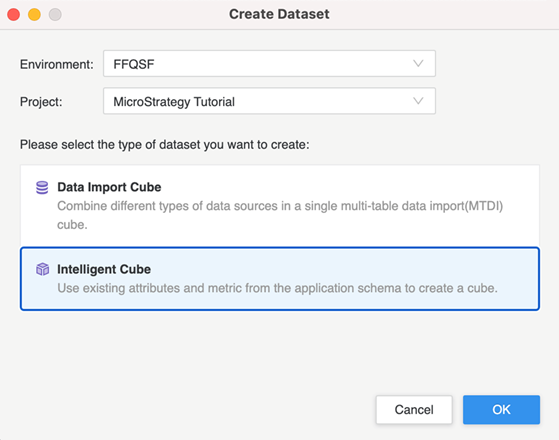
Task: Select the Data Import Cube option
Action: pos(280,206)
